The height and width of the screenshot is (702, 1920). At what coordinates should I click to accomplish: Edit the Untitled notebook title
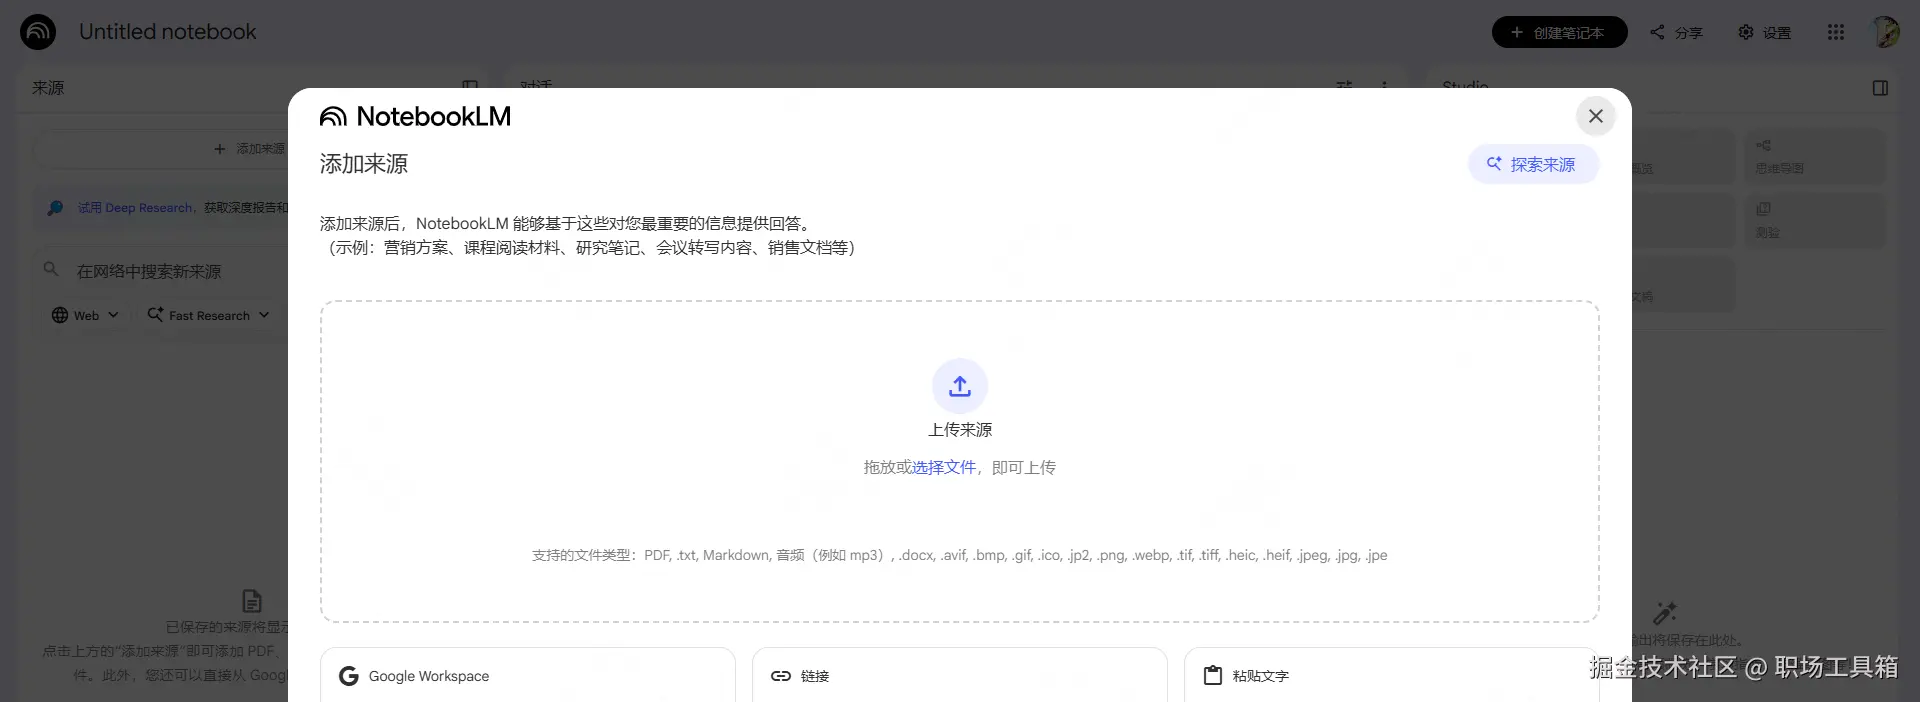[168, 32]
